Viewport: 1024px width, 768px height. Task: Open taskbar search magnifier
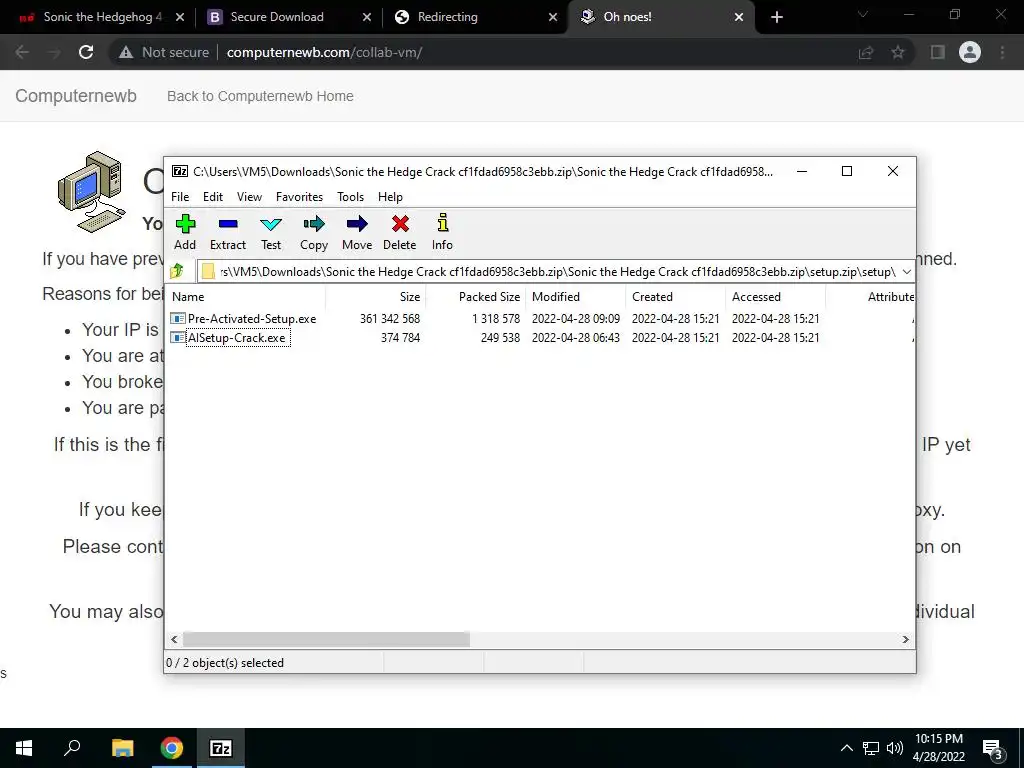pos(72,748)
